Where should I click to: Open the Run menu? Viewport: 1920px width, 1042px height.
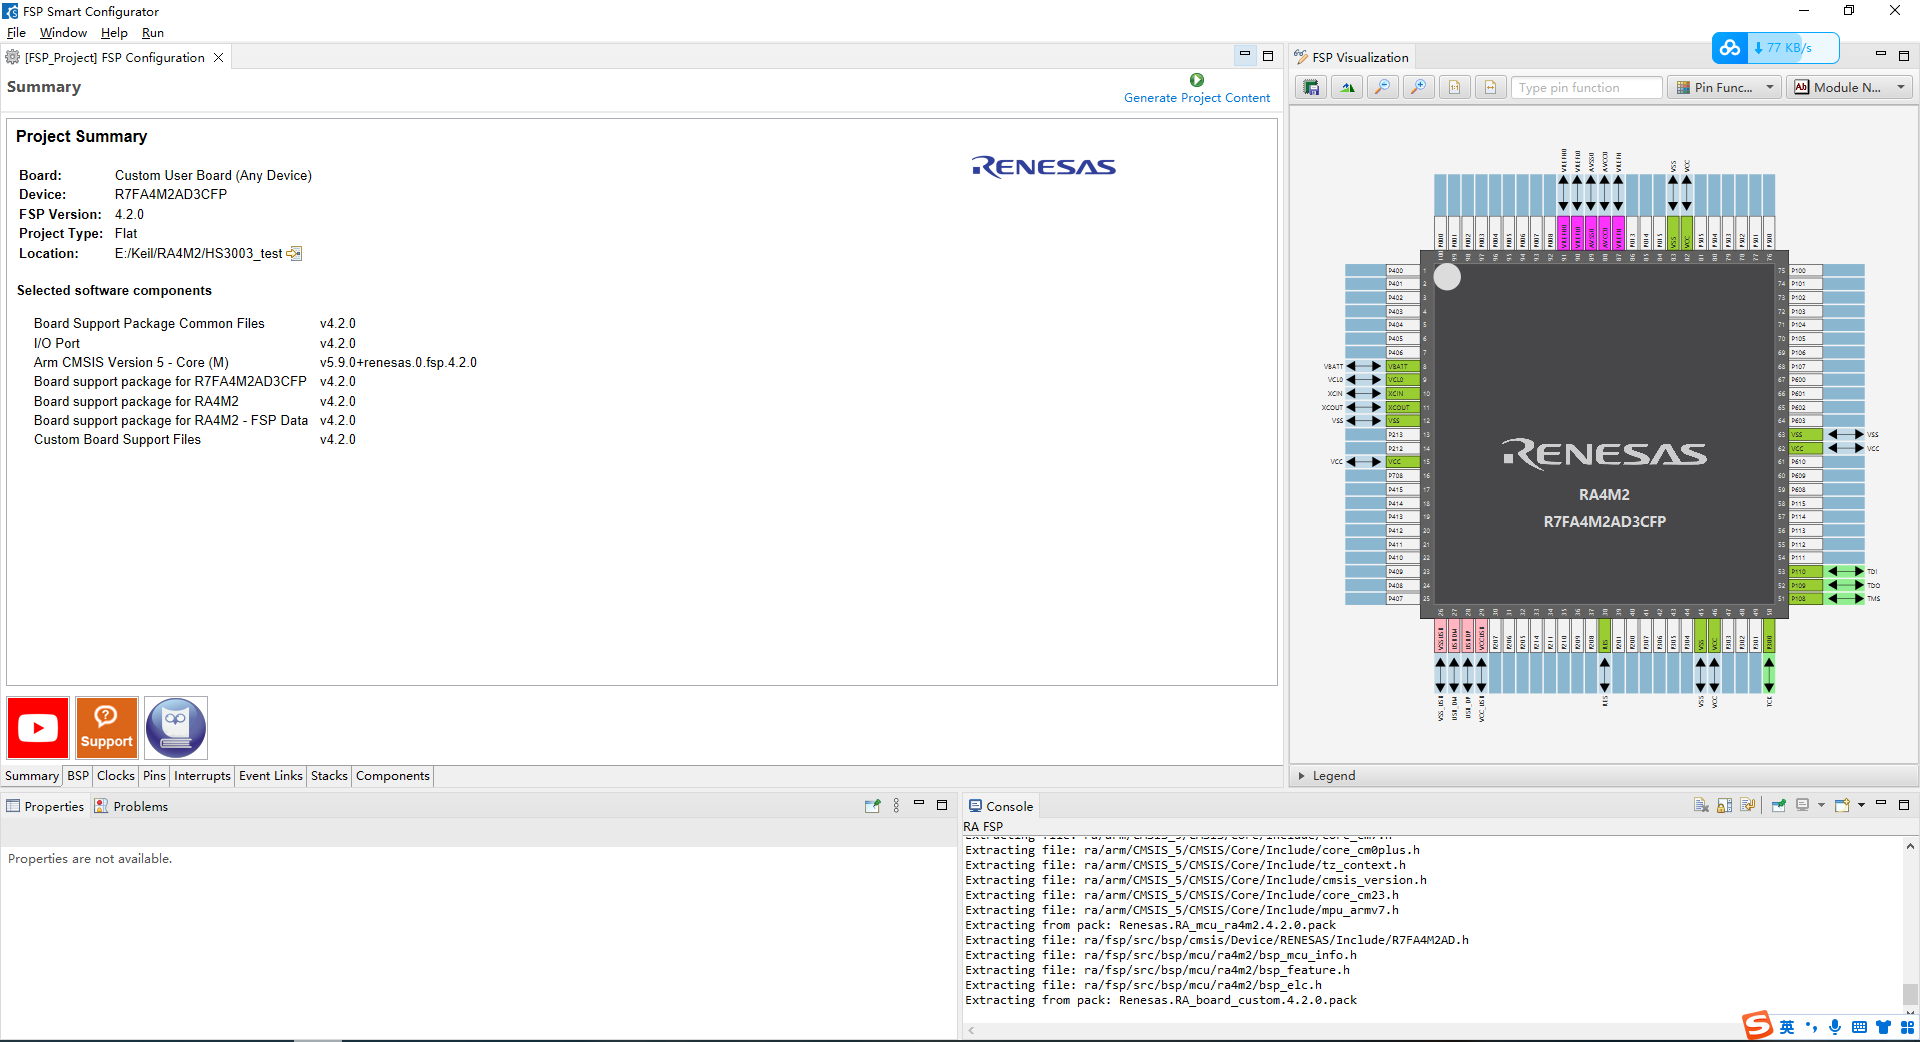tap(153, 33)
